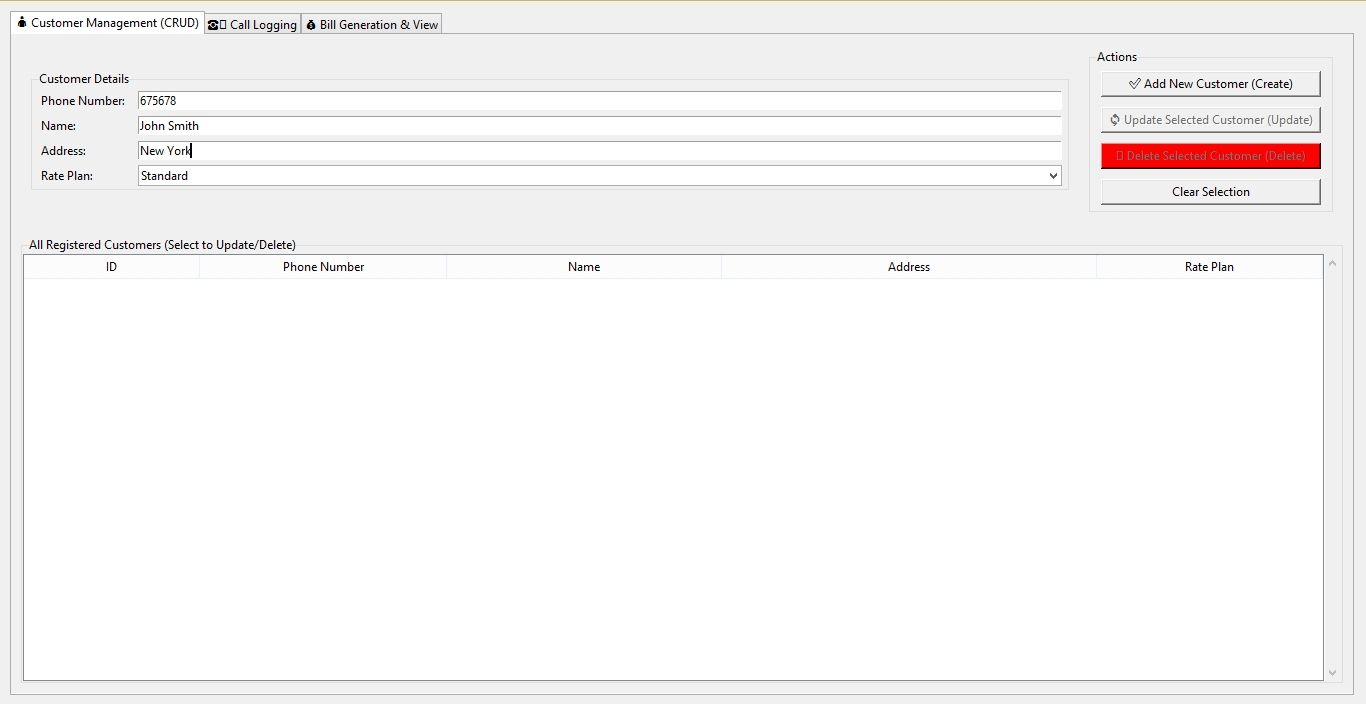The width and height of the screenshot is (1366, 704).
Task: Click into the Name text field
Action: 598,126
